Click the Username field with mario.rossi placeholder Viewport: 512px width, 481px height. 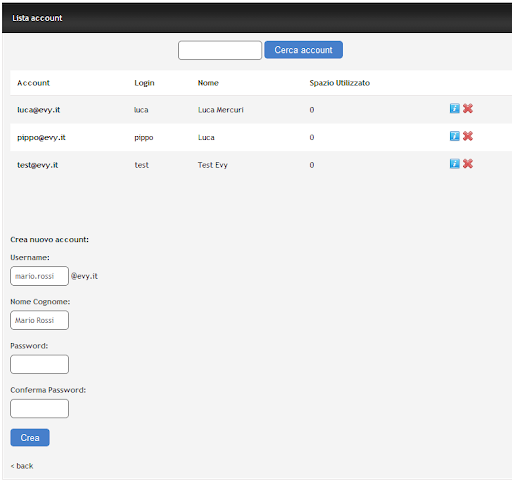coord(39,276)
